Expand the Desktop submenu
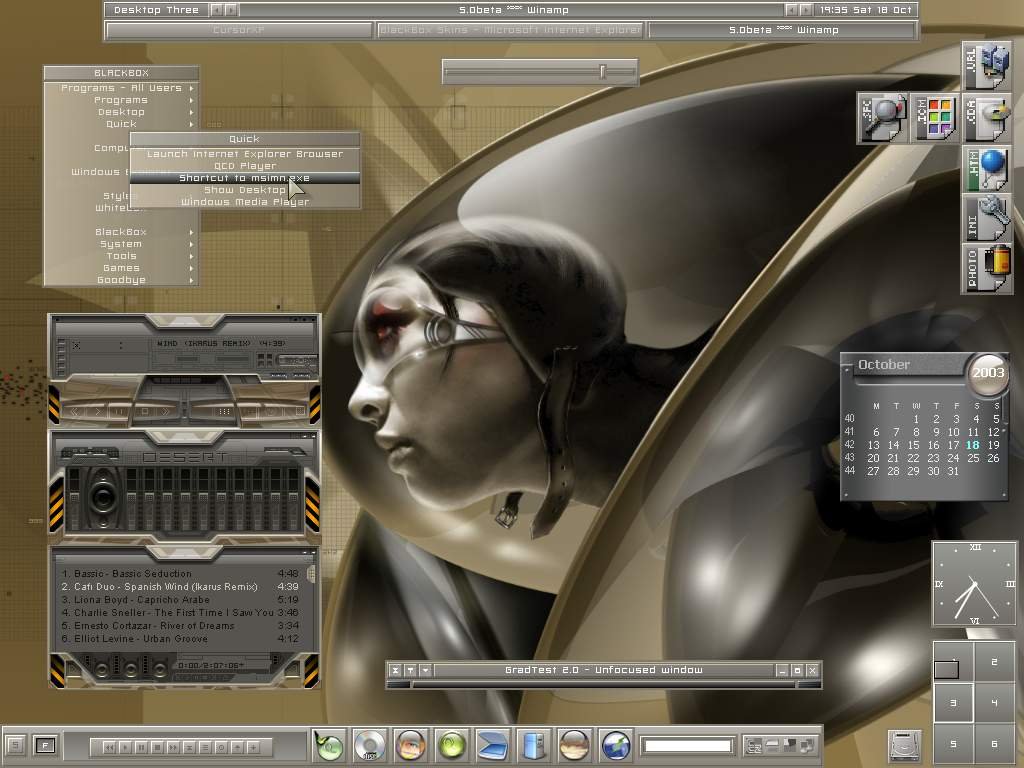Image resolution: width=1024 pixels, height=768 pixels. pos(121,112)
